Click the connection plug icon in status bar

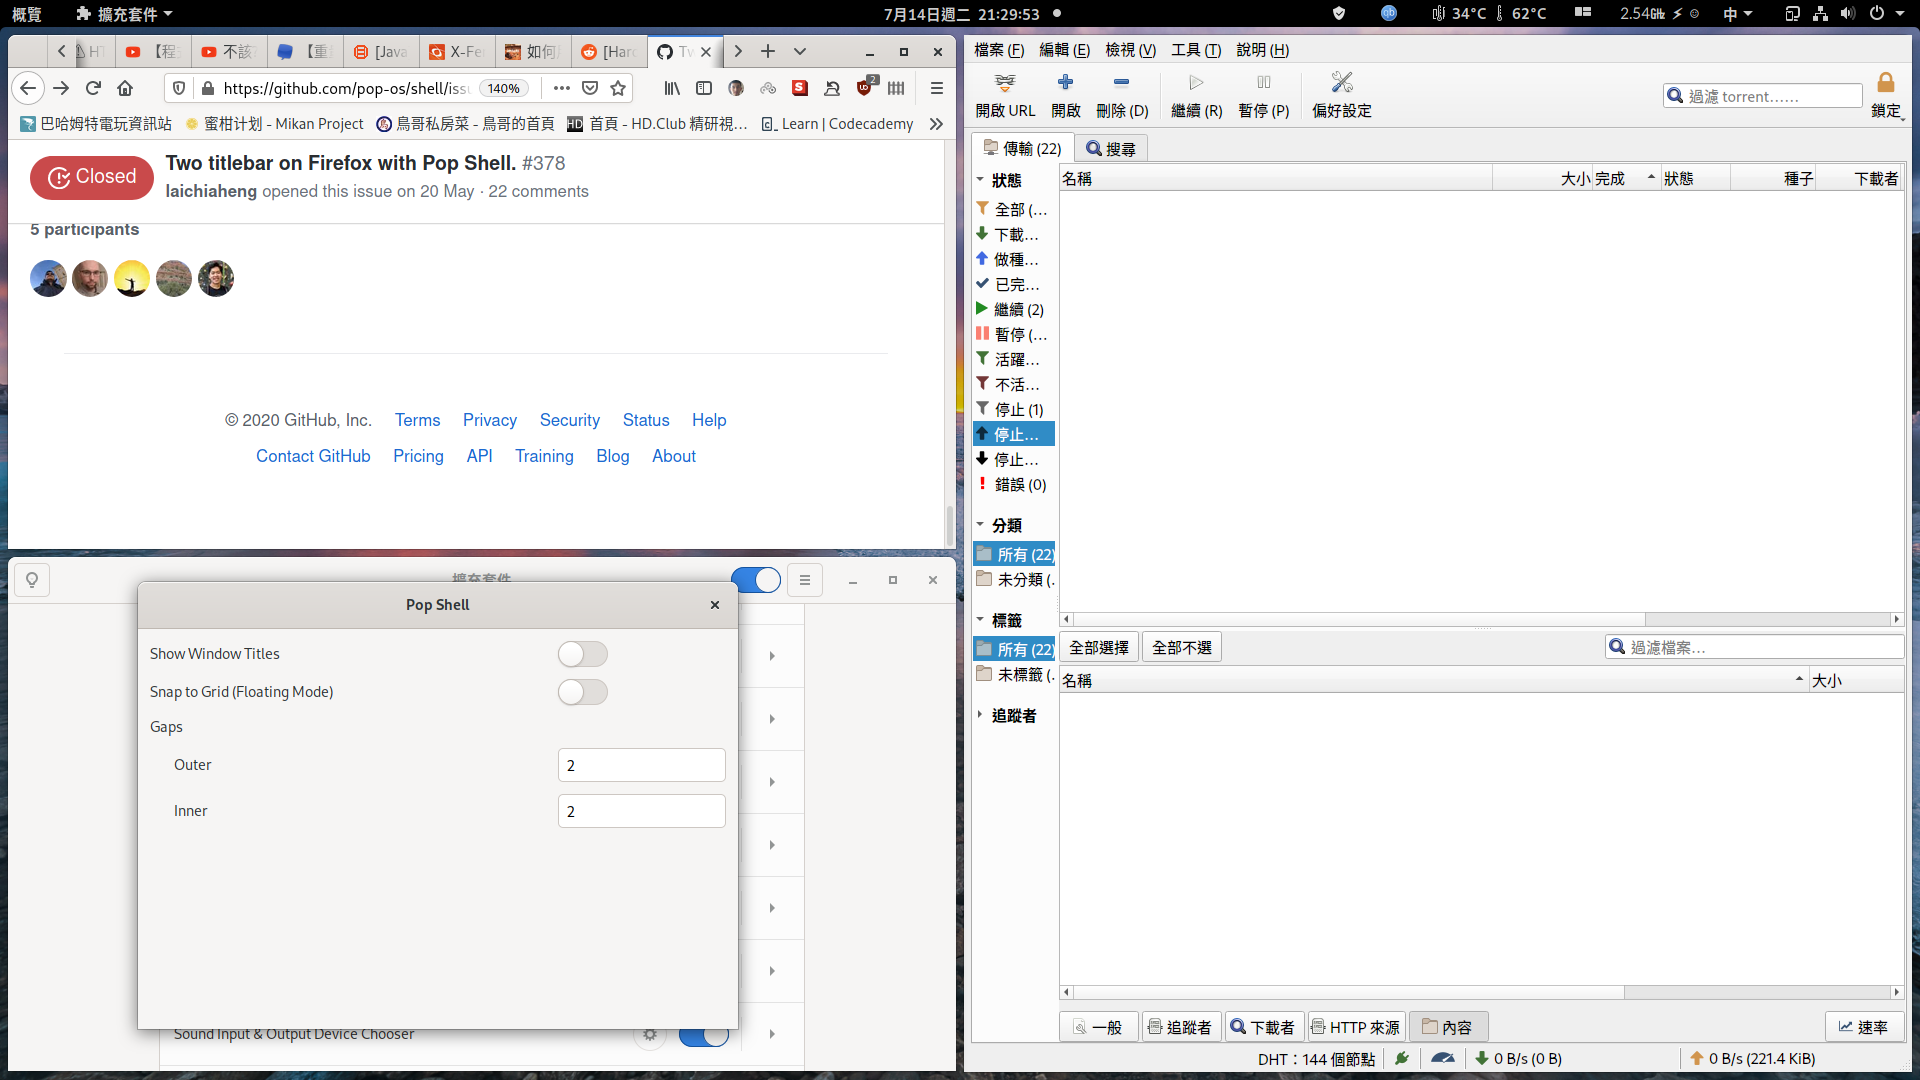pos(1402,1058)
